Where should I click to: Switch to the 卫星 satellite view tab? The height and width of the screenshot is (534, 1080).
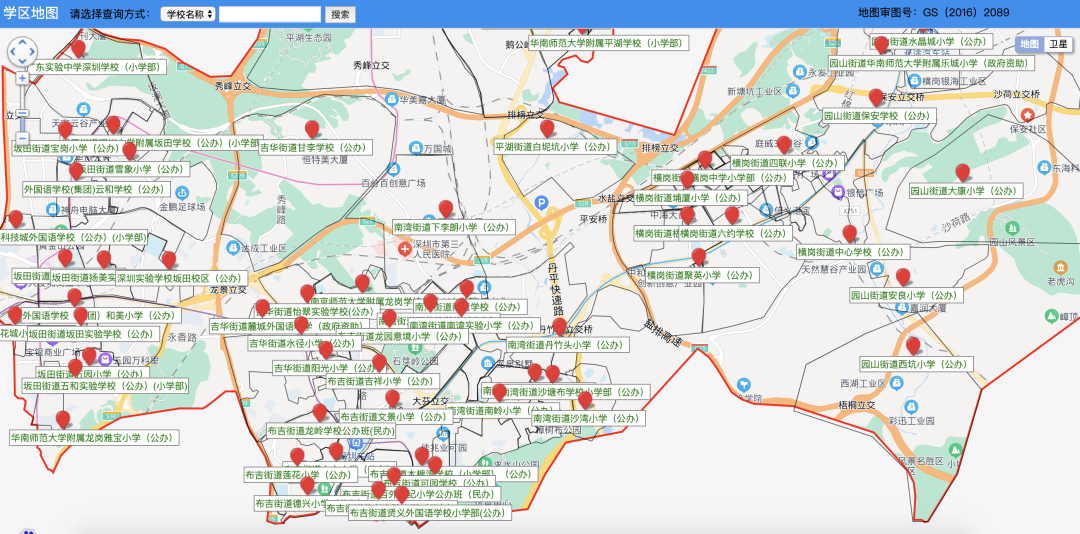(1057, 44)
